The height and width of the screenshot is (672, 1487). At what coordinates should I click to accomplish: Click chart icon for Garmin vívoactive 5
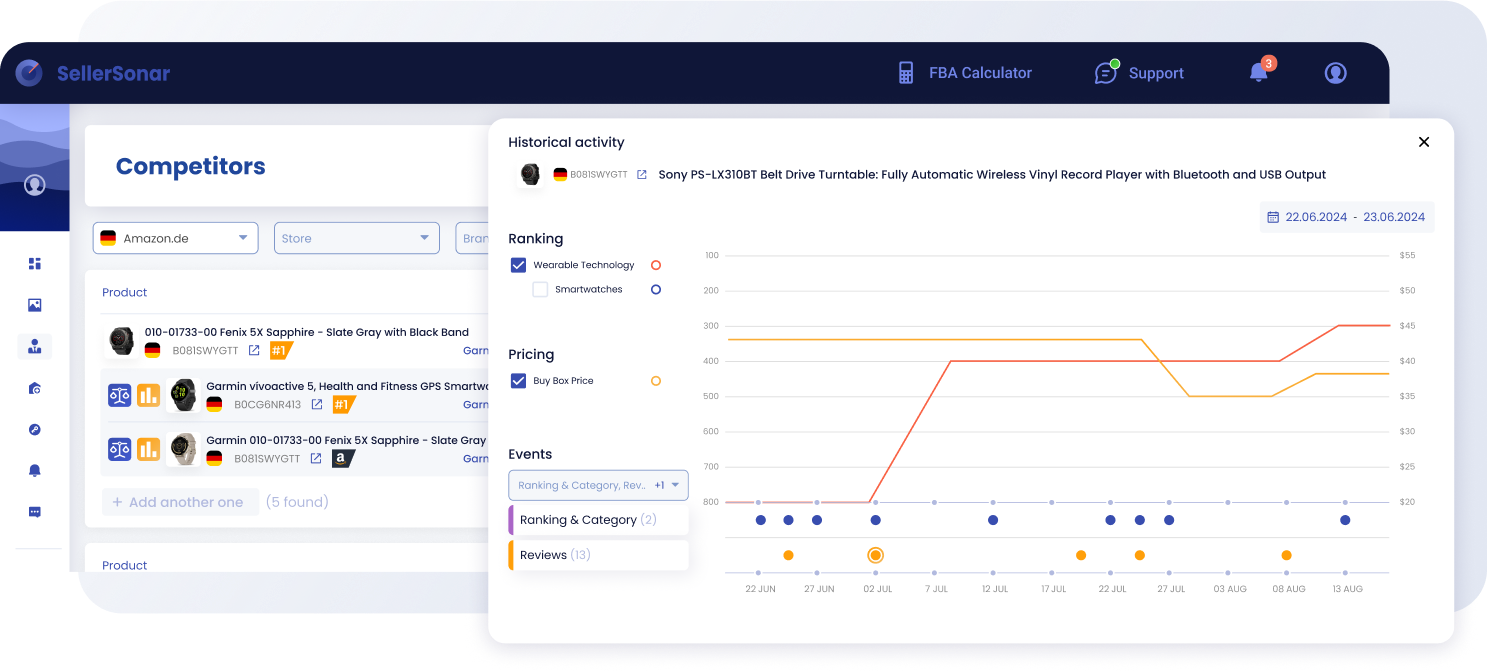click(149, 395)
